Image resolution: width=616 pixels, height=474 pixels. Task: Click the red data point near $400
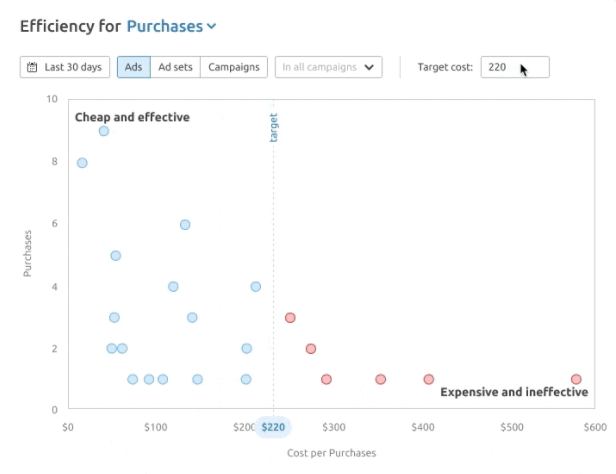pyautogui.click(x=429, y=380)
